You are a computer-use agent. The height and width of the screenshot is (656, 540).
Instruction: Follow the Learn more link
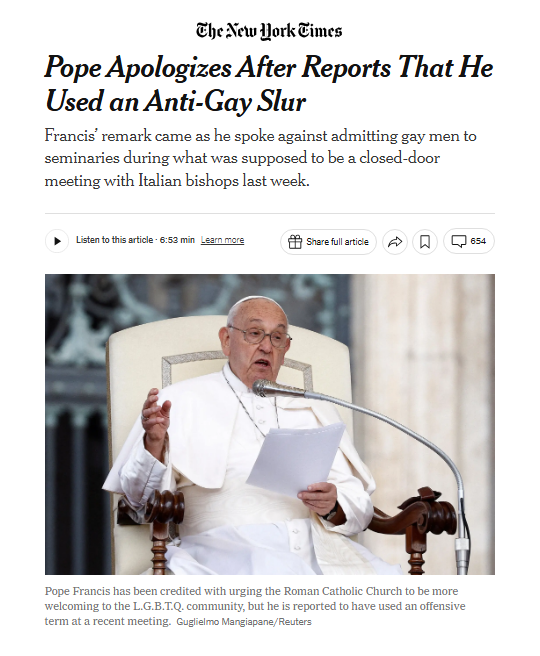point(222,240)
